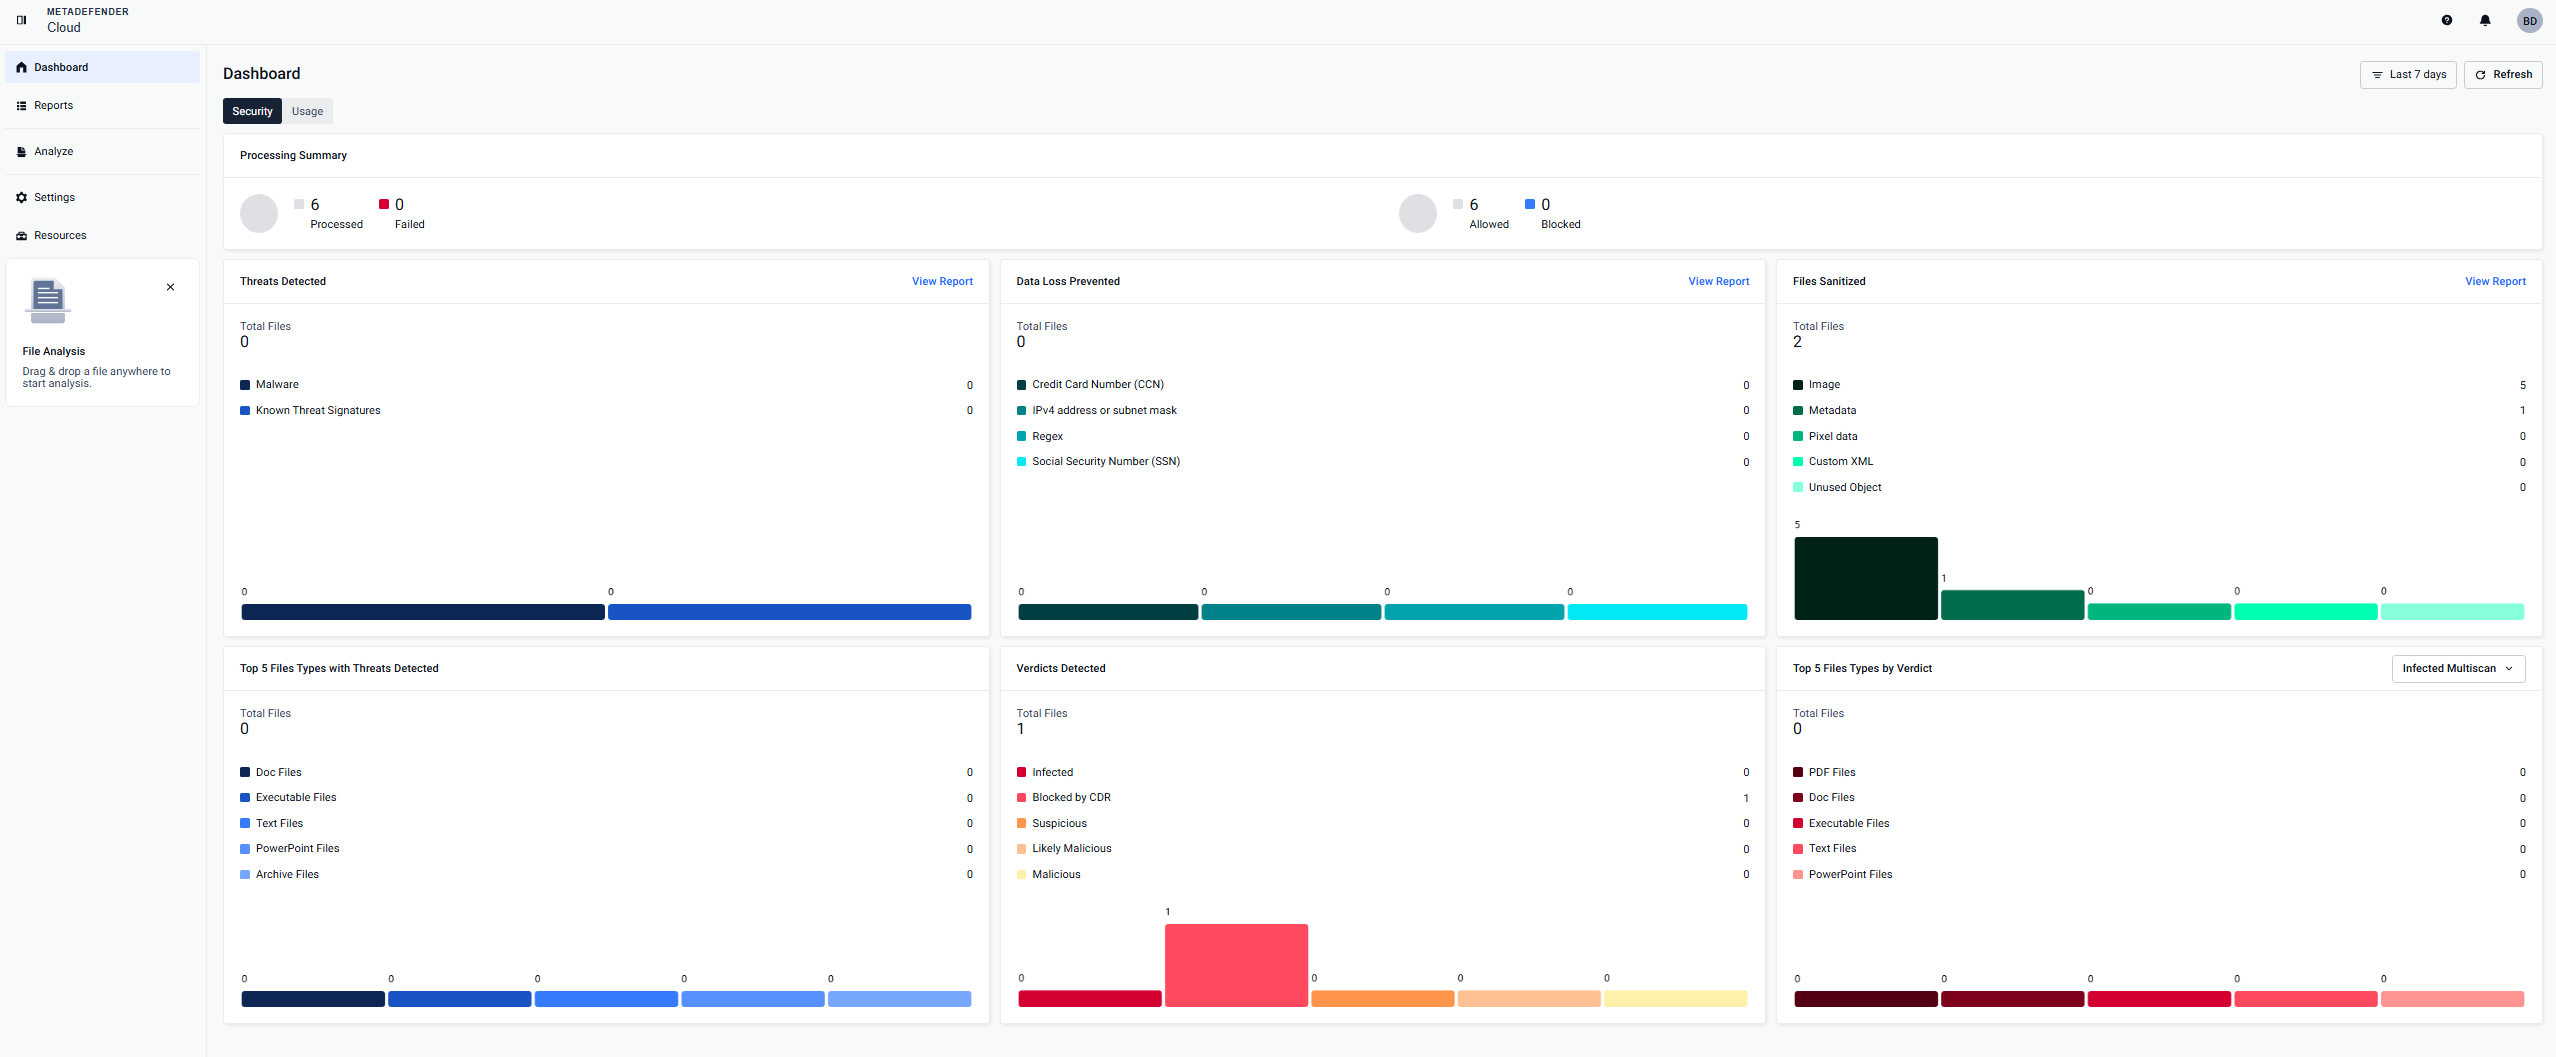
Task: Click the Malware legend color swatch
Action: pos(245,385)
